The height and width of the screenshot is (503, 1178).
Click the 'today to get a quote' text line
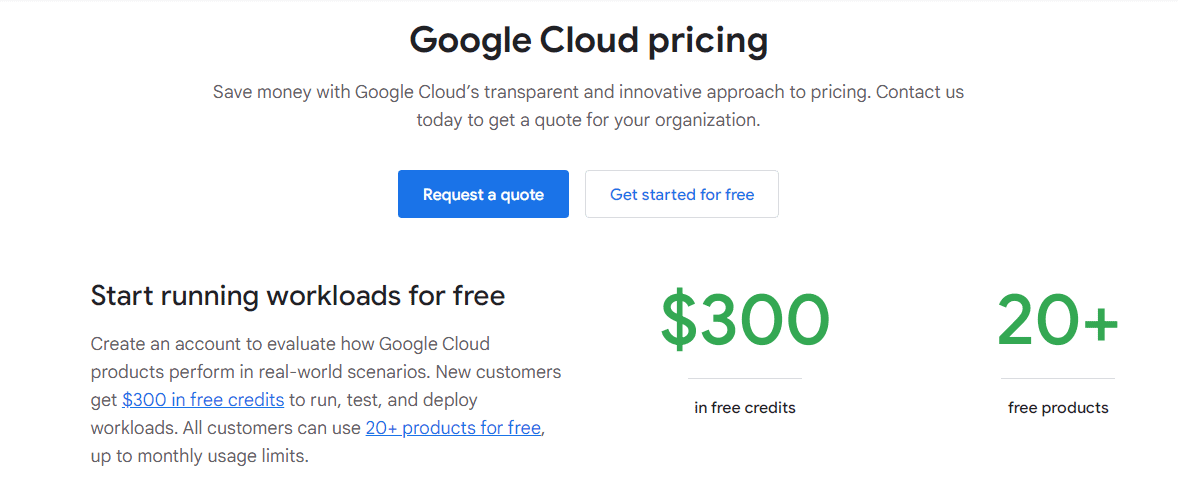[x=588, y=120]
